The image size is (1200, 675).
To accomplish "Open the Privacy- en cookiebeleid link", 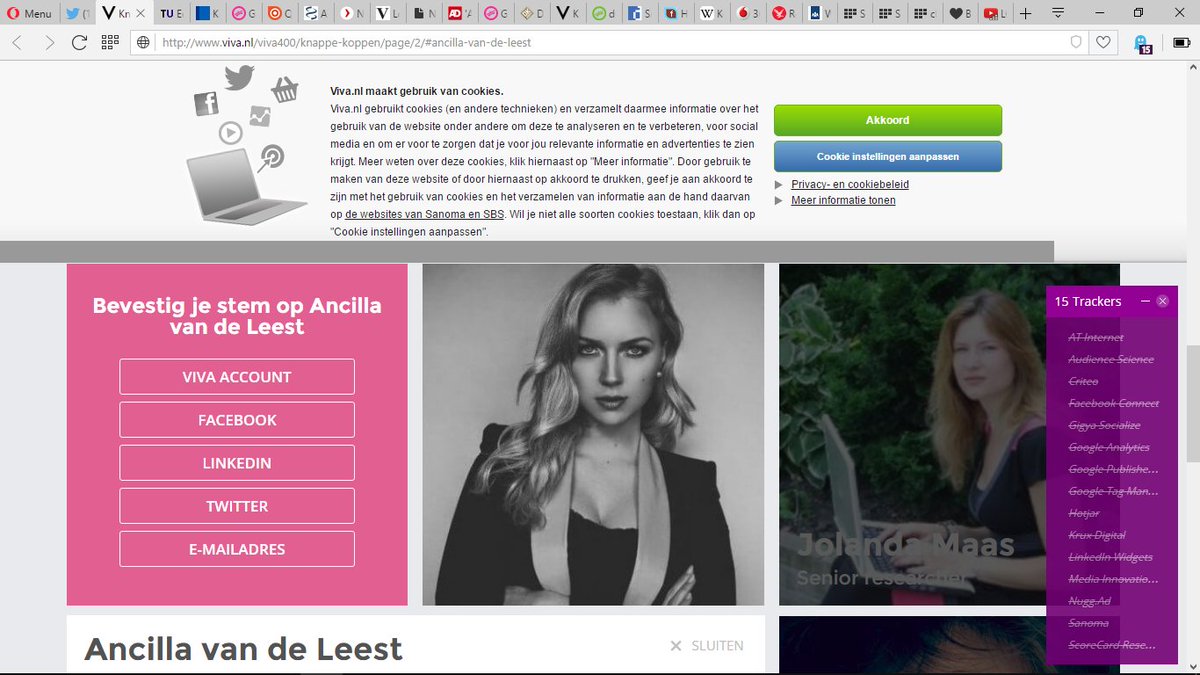I will [849, 184].
